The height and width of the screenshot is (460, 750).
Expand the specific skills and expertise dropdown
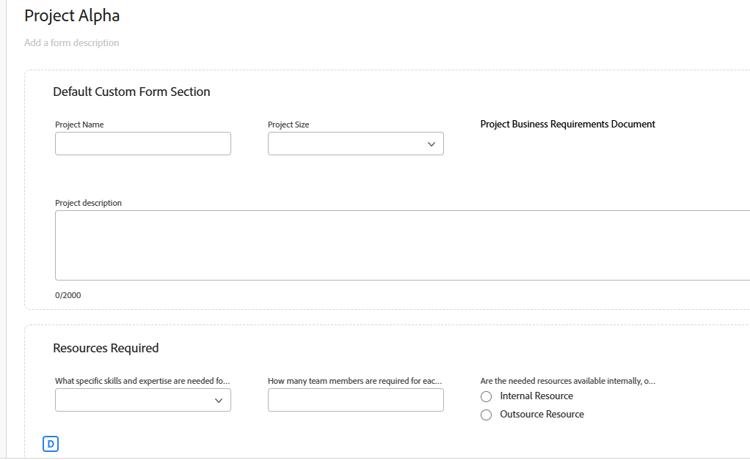click(x=143, y=400)
